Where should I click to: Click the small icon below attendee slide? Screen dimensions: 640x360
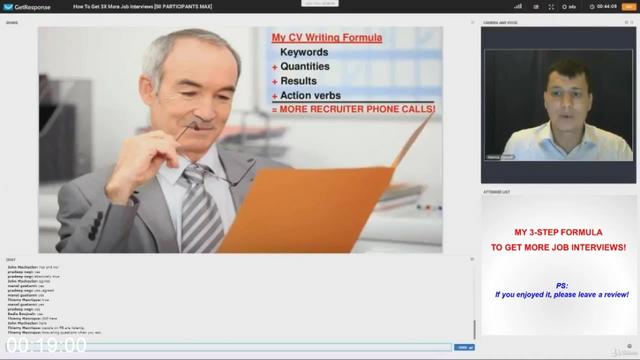tap(629, 346)
